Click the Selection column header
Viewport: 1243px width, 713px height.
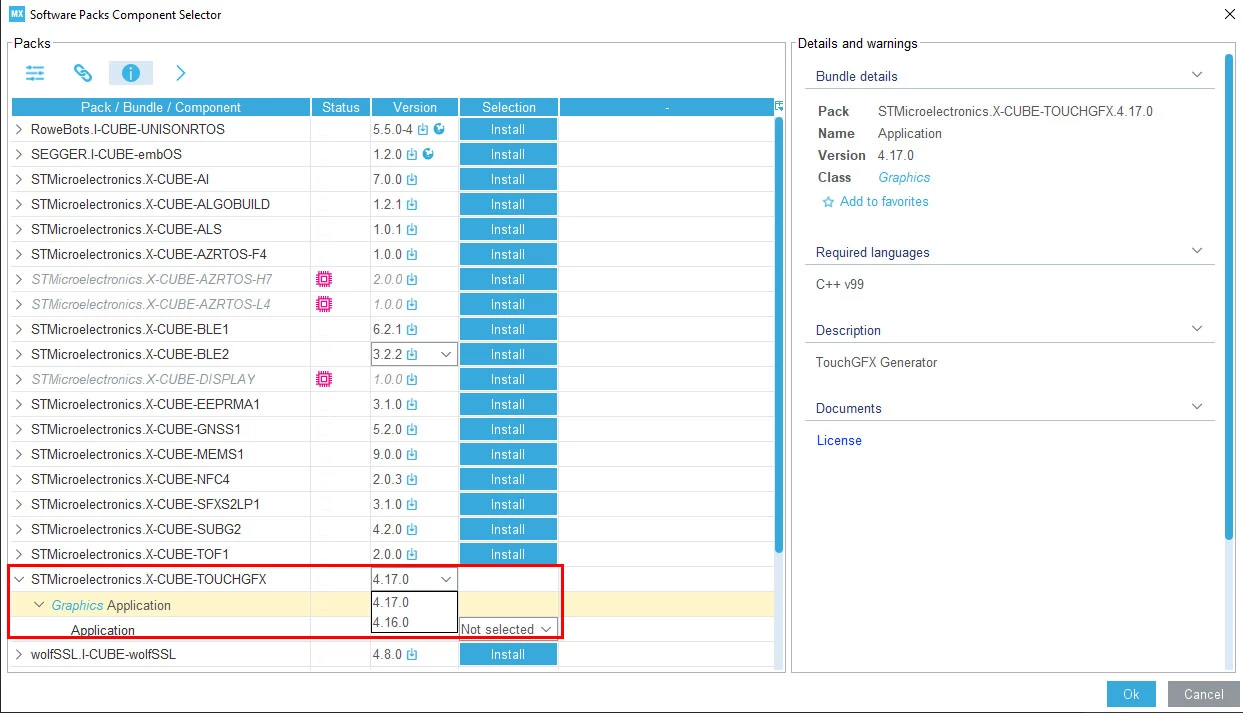click(509, 107)
